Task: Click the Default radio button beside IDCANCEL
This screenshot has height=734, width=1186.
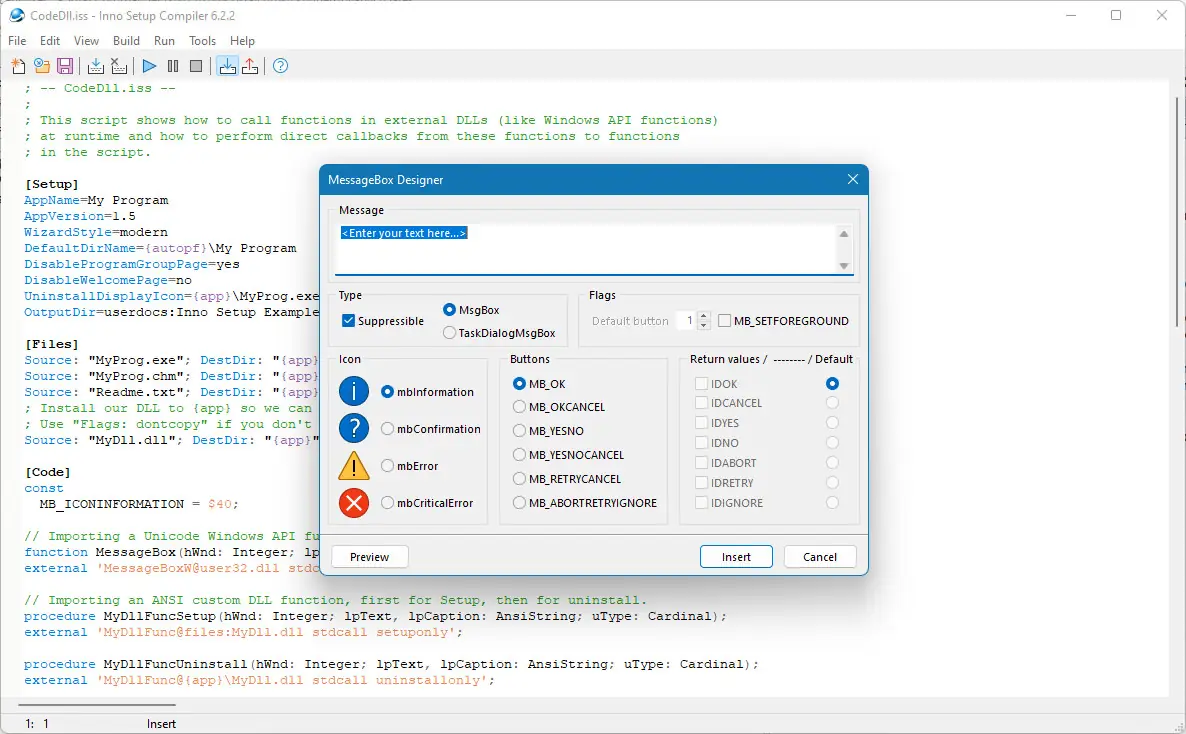Action: pyautogui.click(x=832, y=403)
